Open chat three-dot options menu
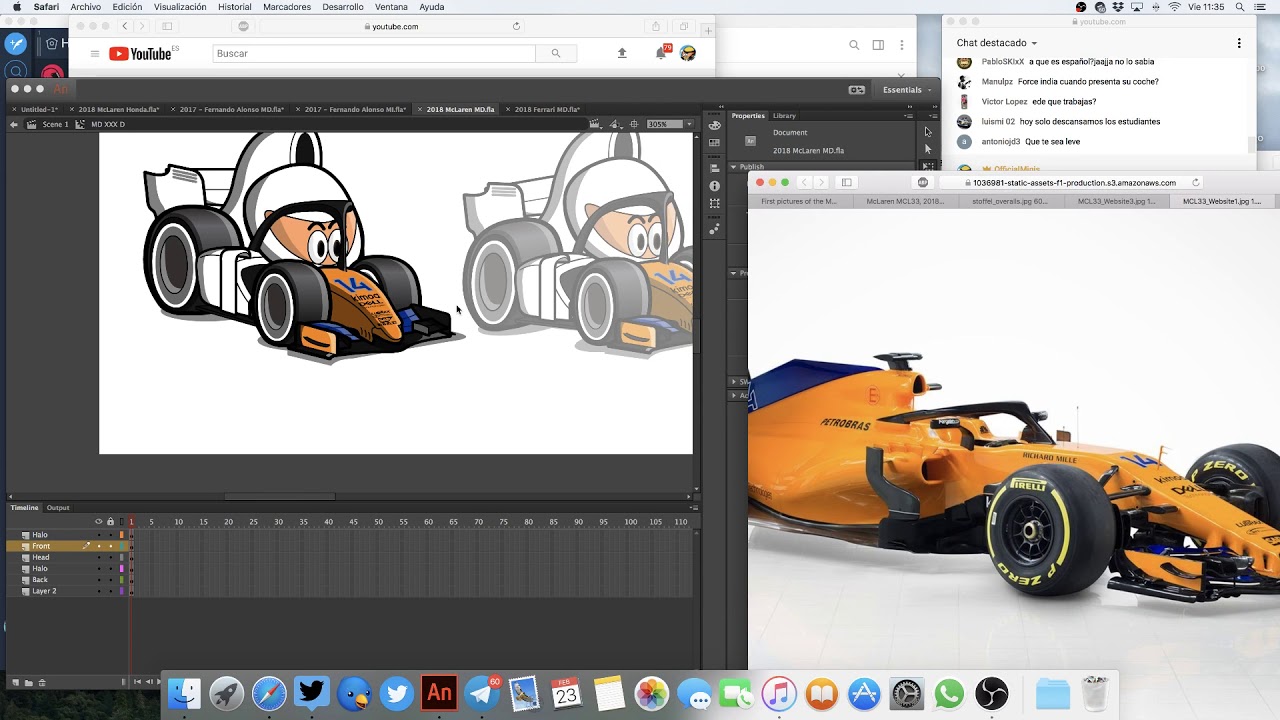Screen dimensions: 1280x720 pyautogui.click(x=1239, y=43)
